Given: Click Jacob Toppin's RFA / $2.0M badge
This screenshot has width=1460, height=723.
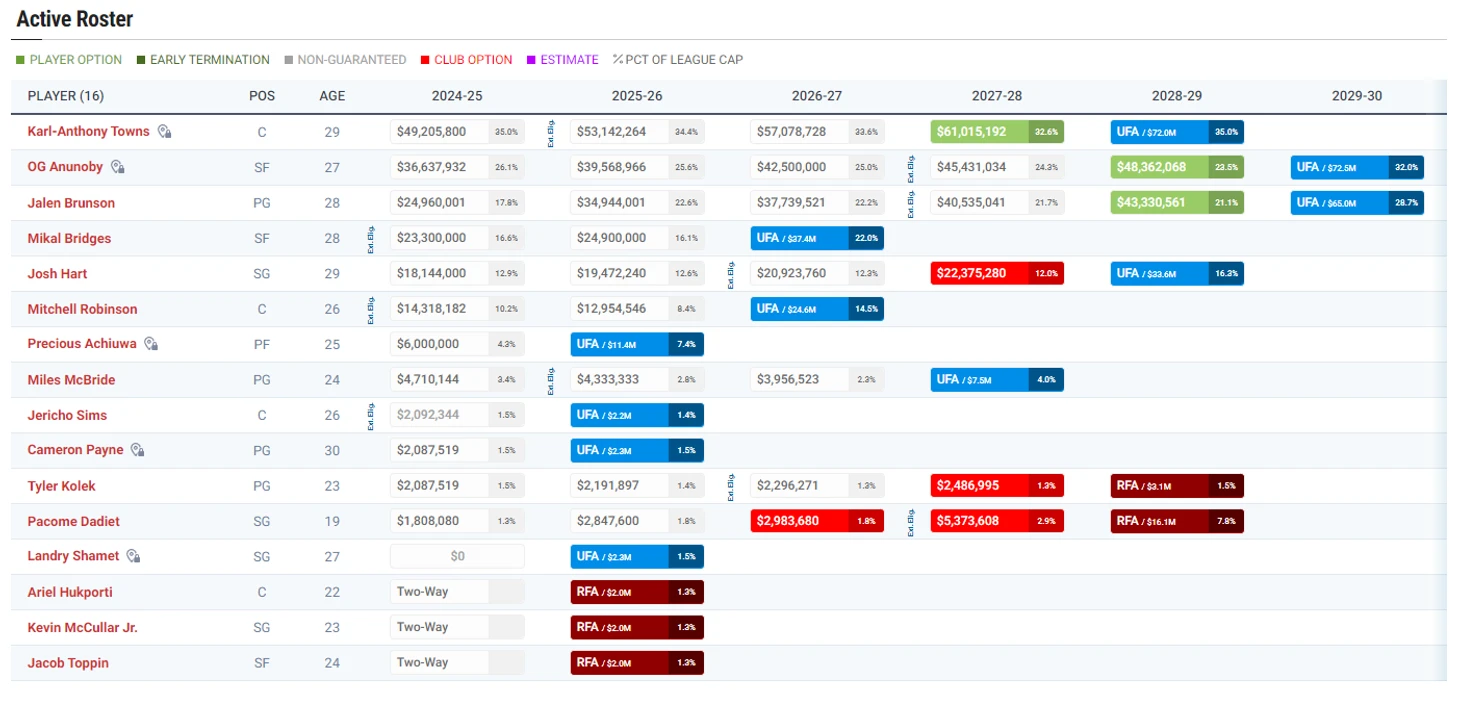Looking at the screenshot, I should click(x=637, y=663).
